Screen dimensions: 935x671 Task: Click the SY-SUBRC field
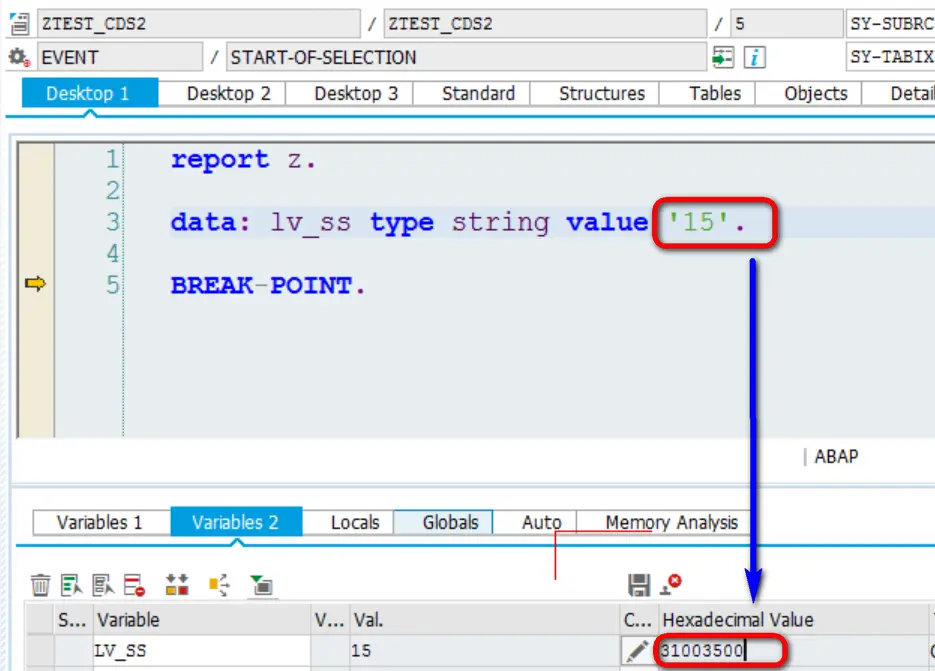[x=891, y=24]
